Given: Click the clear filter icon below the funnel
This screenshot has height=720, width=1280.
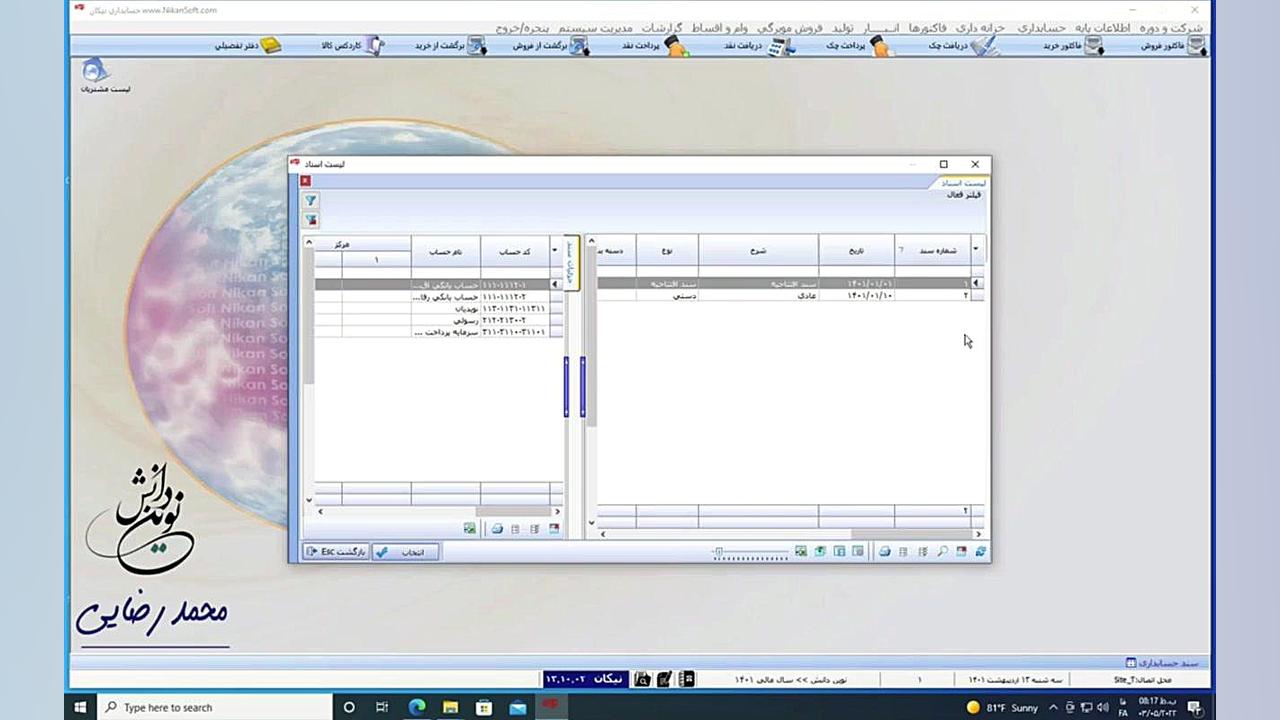Looking at the screenshot, I should (311, 220).
